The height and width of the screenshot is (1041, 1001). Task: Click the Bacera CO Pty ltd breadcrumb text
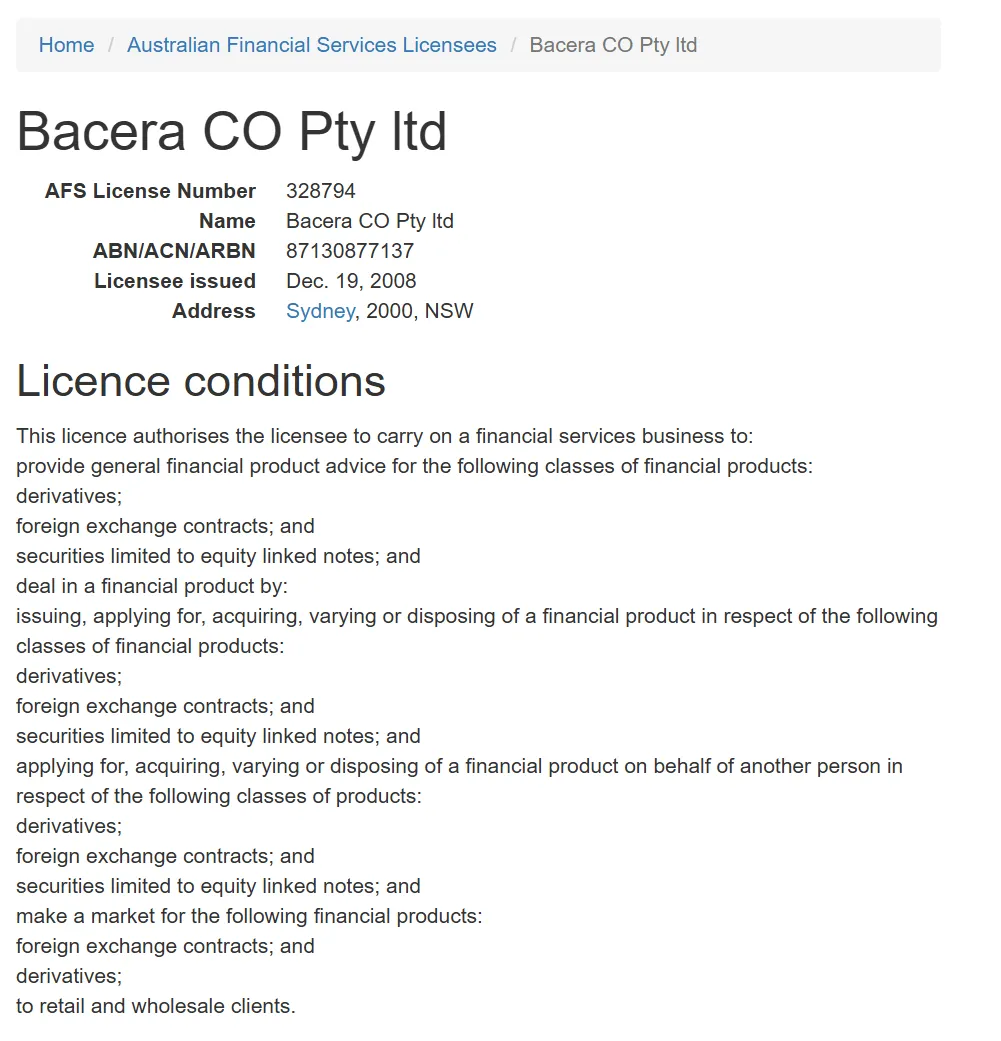click(x=613, y=45)
